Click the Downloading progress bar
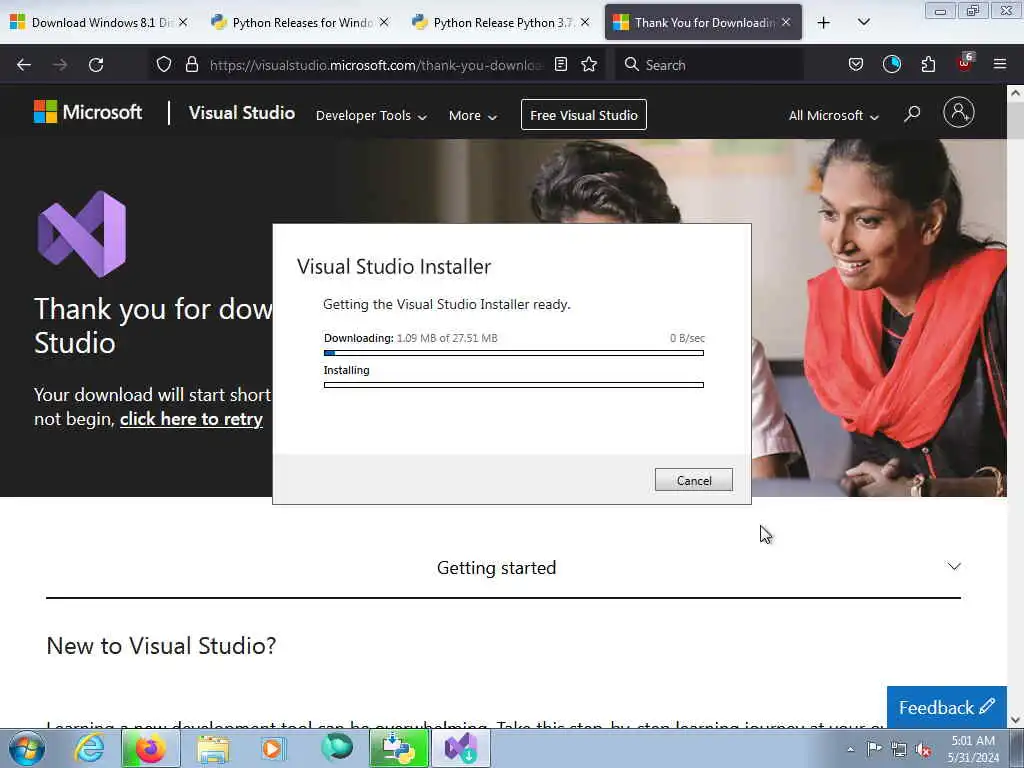Screen dimensions: 1024x768 point(513,353)
